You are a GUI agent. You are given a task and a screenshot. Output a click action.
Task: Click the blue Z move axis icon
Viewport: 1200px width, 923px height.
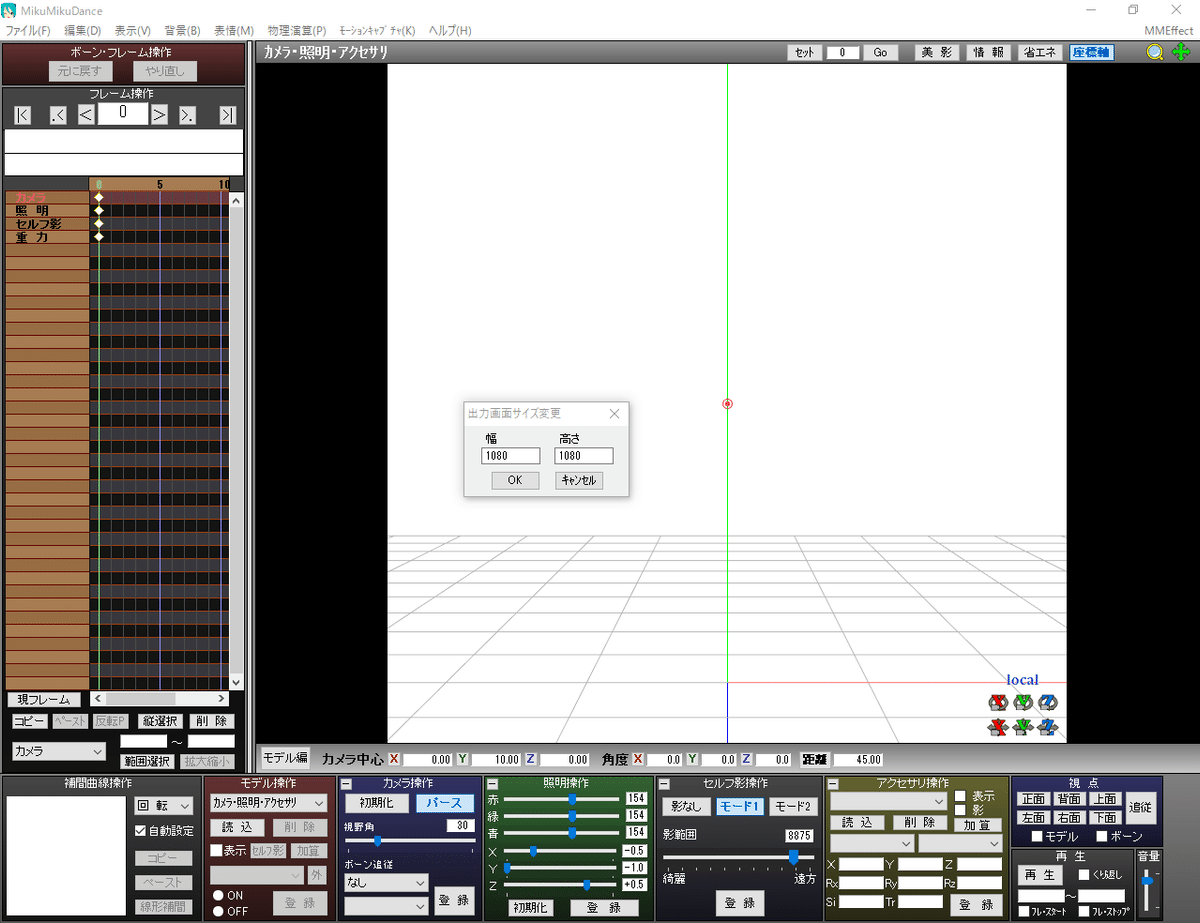1047,727
